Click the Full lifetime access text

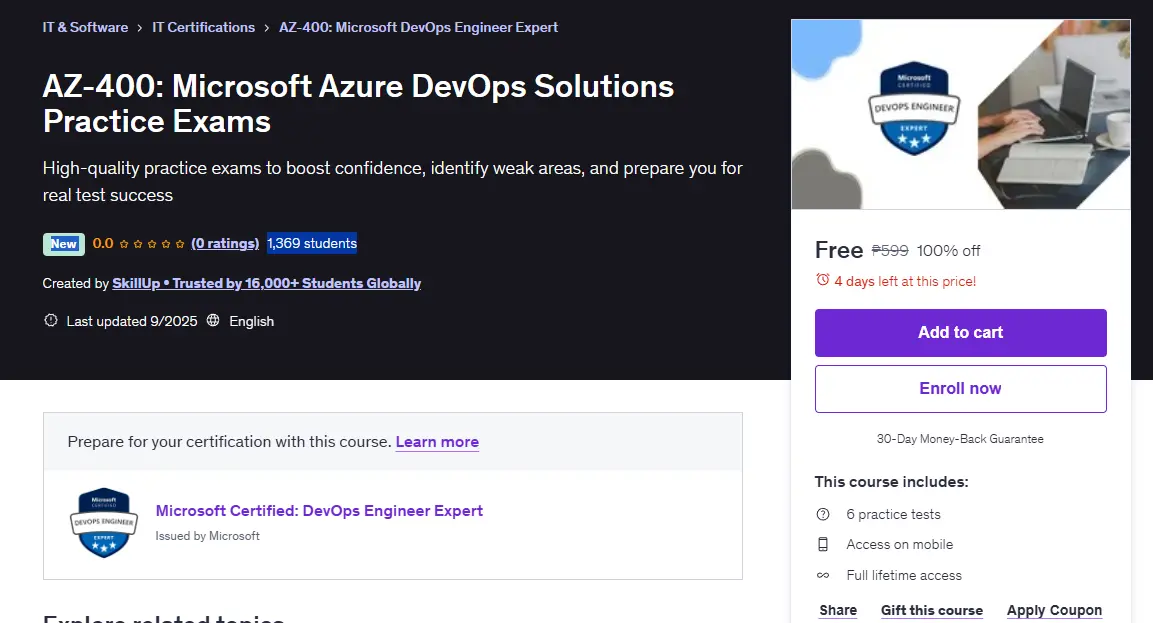(904, 575)
